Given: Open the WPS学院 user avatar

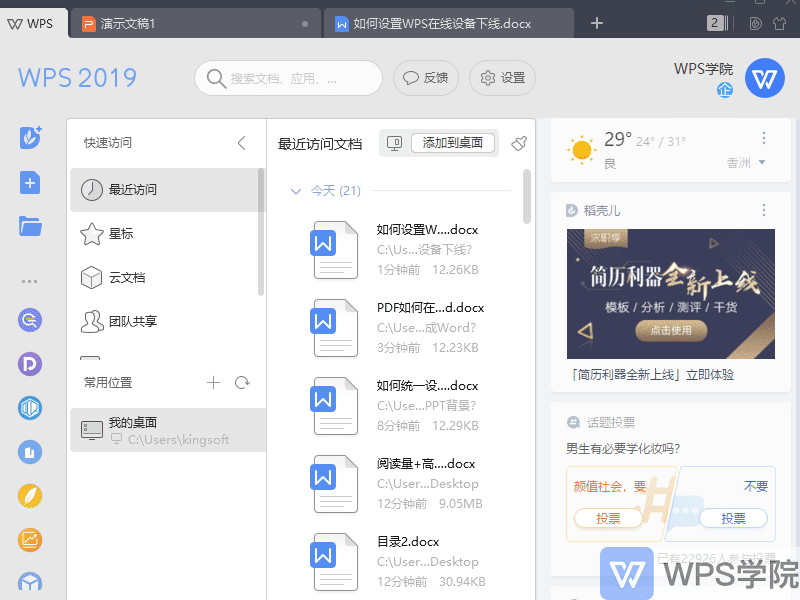Looking at the screenshot, I should (x=764, y=78).
